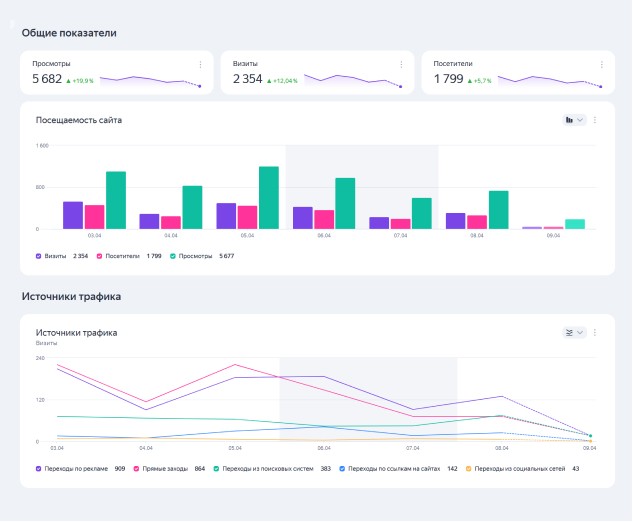Toggle the Переходы из поисковых систем series

pyautogui.click(x=215, y=468)
